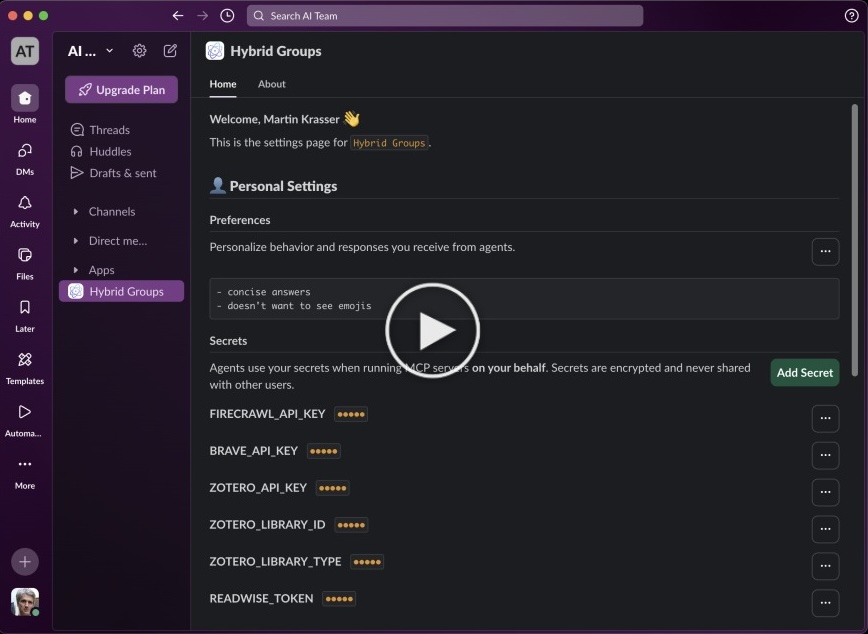
Task: Open ZOTERO_API_KEY options menu
Action: point(825,492)
